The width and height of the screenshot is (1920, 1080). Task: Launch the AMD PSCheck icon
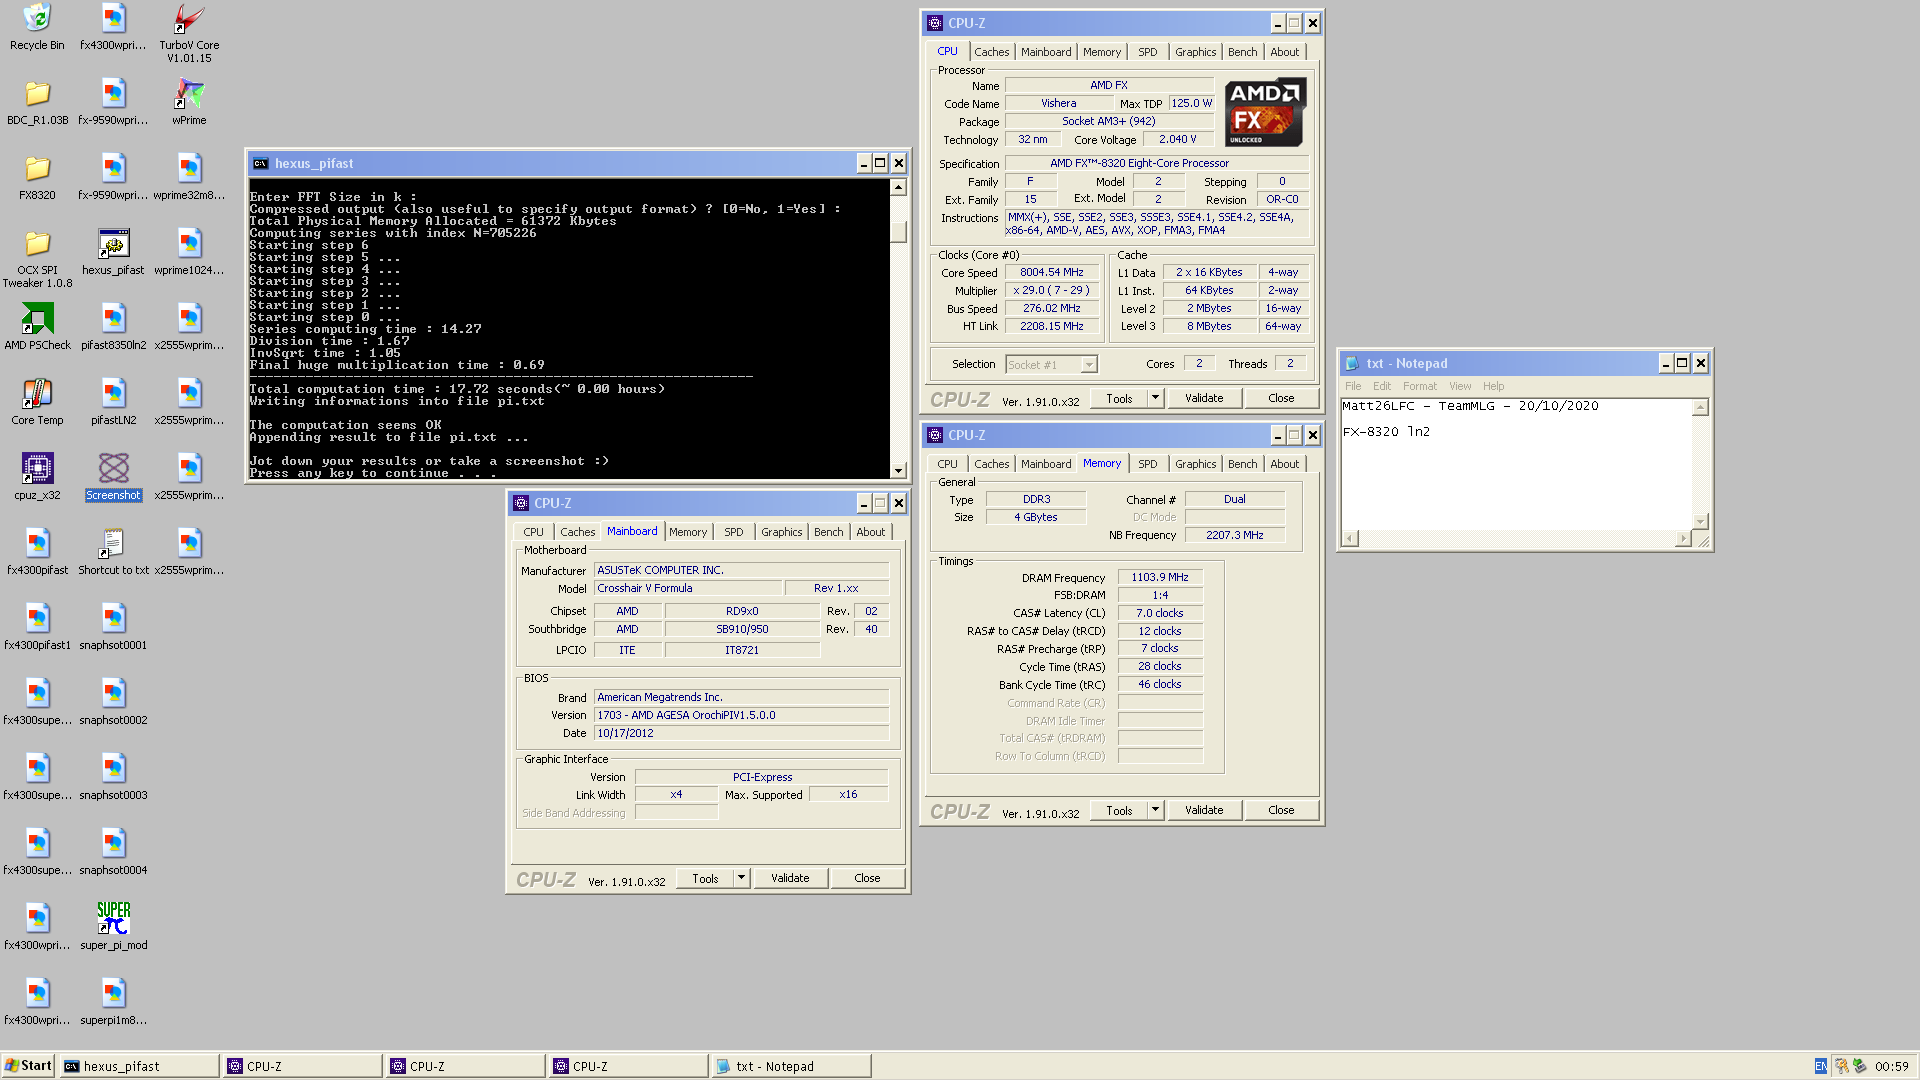coord(37,327)
